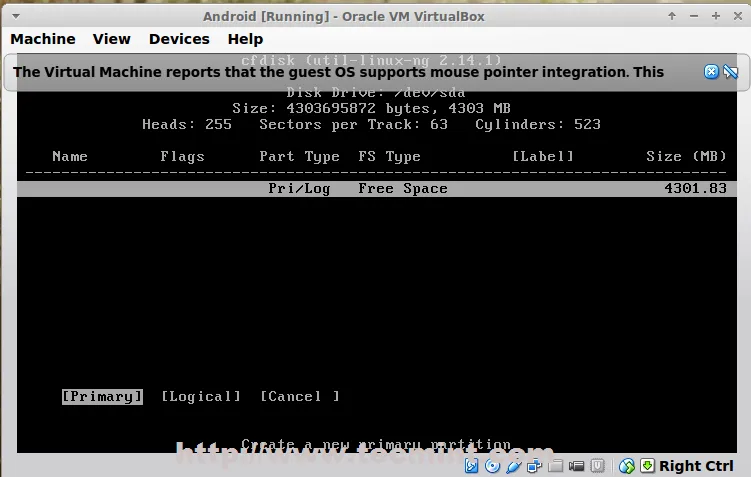Click the keyboard capture green arrow icon
The width and height of the screenshot is (751, 477).
tap(647, 465)
